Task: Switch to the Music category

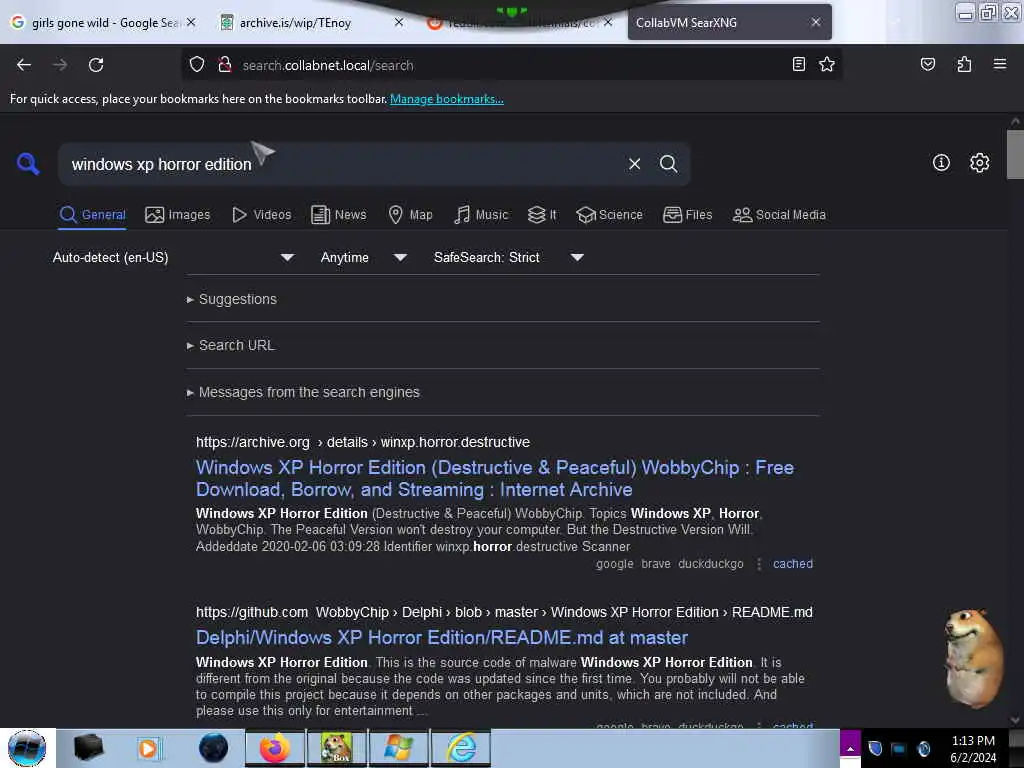Action: [481, 215]
